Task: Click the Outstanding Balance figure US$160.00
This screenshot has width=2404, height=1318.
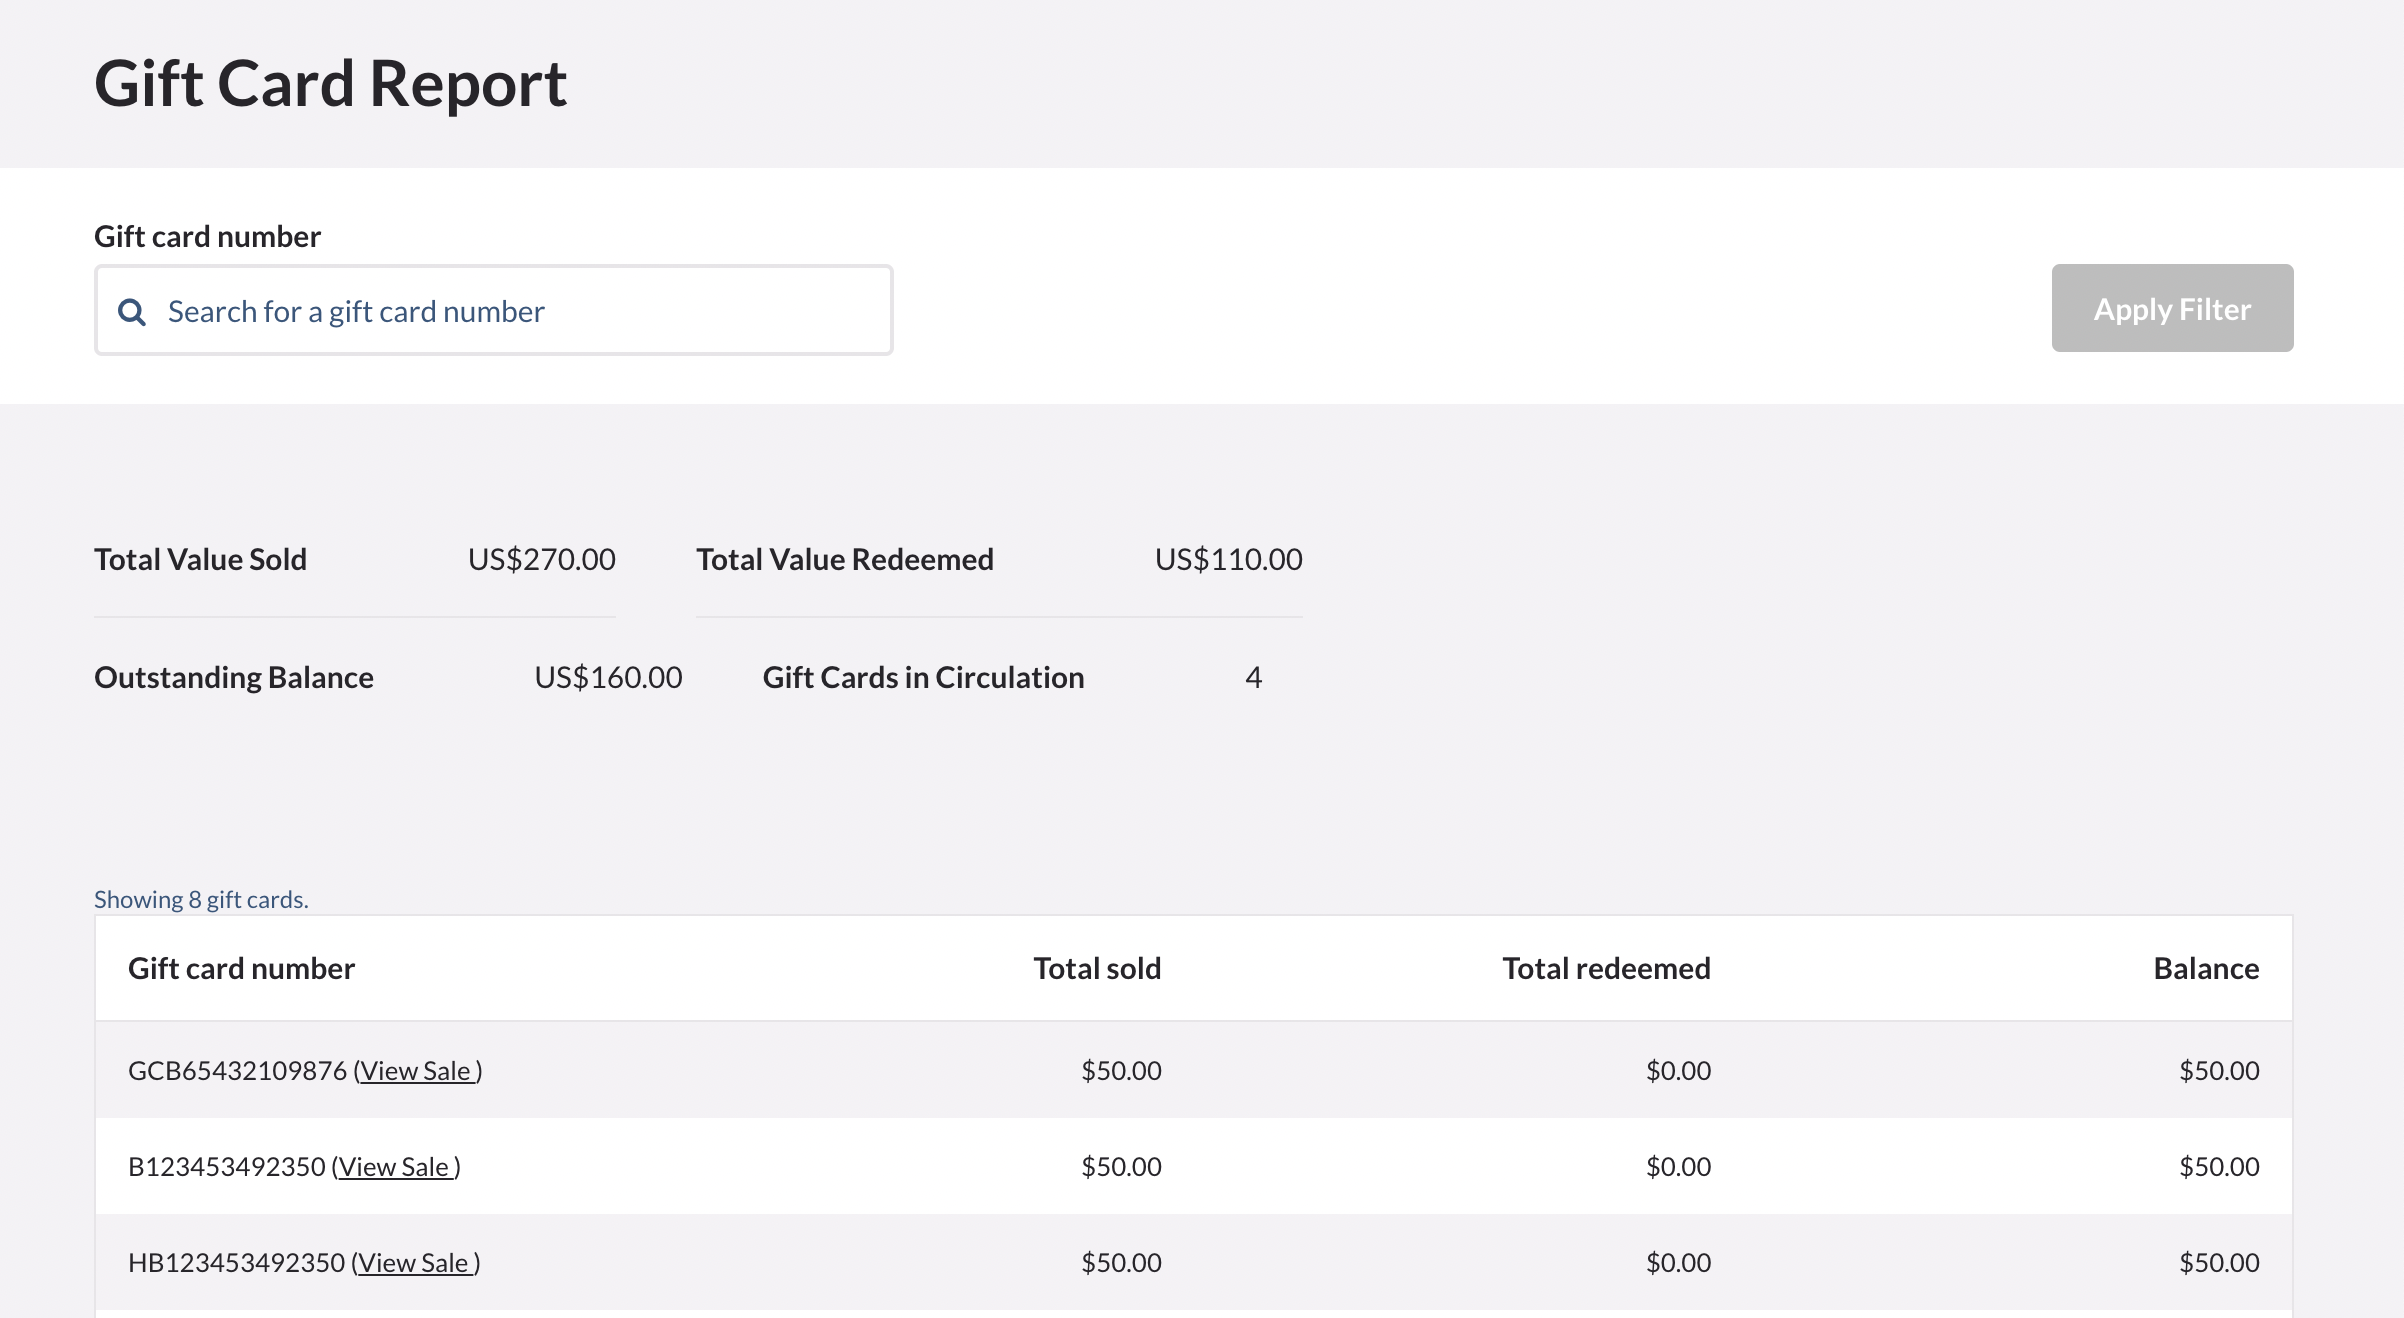Action: (x=607, y=677)
